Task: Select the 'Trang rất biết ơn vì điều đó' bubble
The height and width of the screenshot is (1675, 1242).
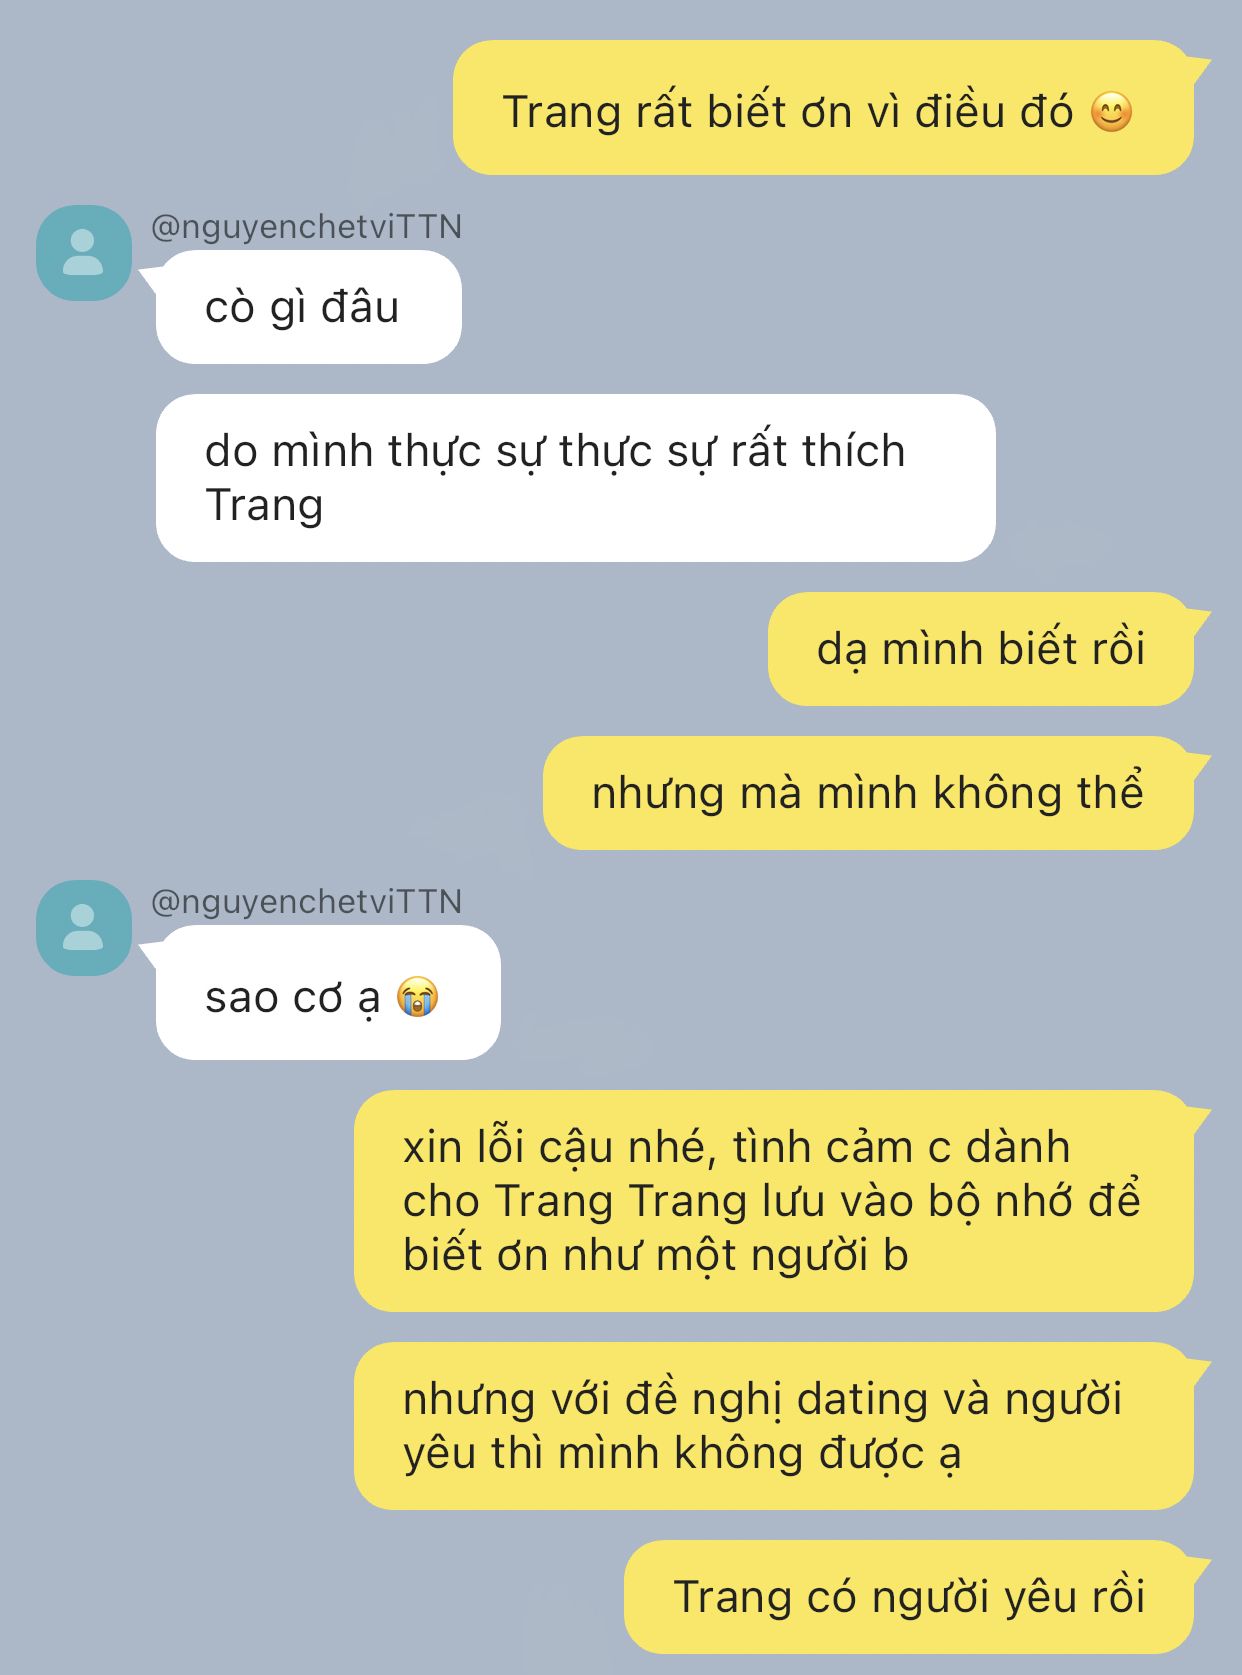Action: [x=823, y=108]
